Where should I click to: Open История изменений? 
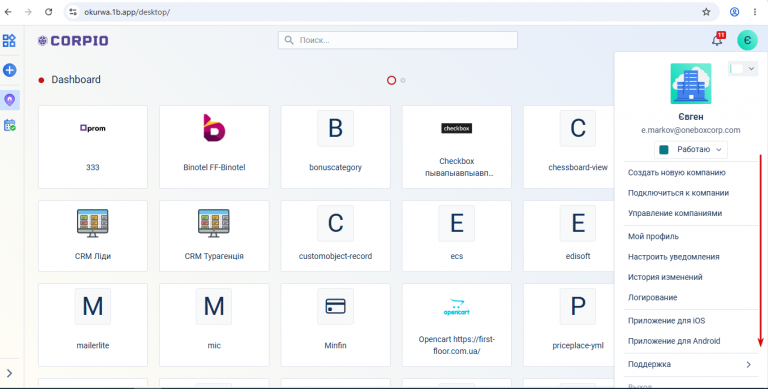point(665,277)
